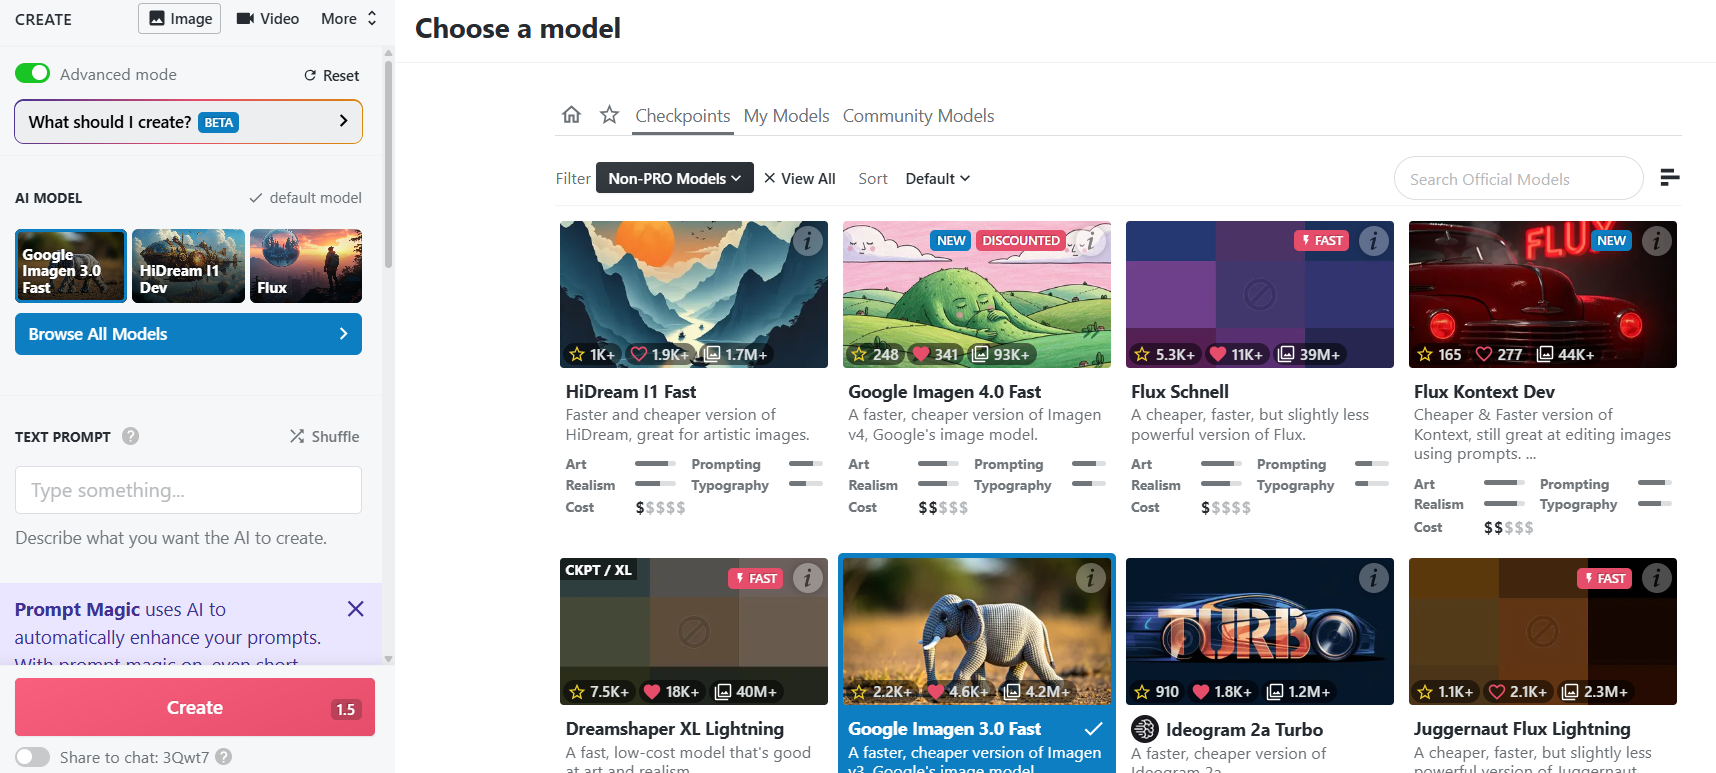
Task: Click the Browse All Models button
Action: [x=188, y=334]
